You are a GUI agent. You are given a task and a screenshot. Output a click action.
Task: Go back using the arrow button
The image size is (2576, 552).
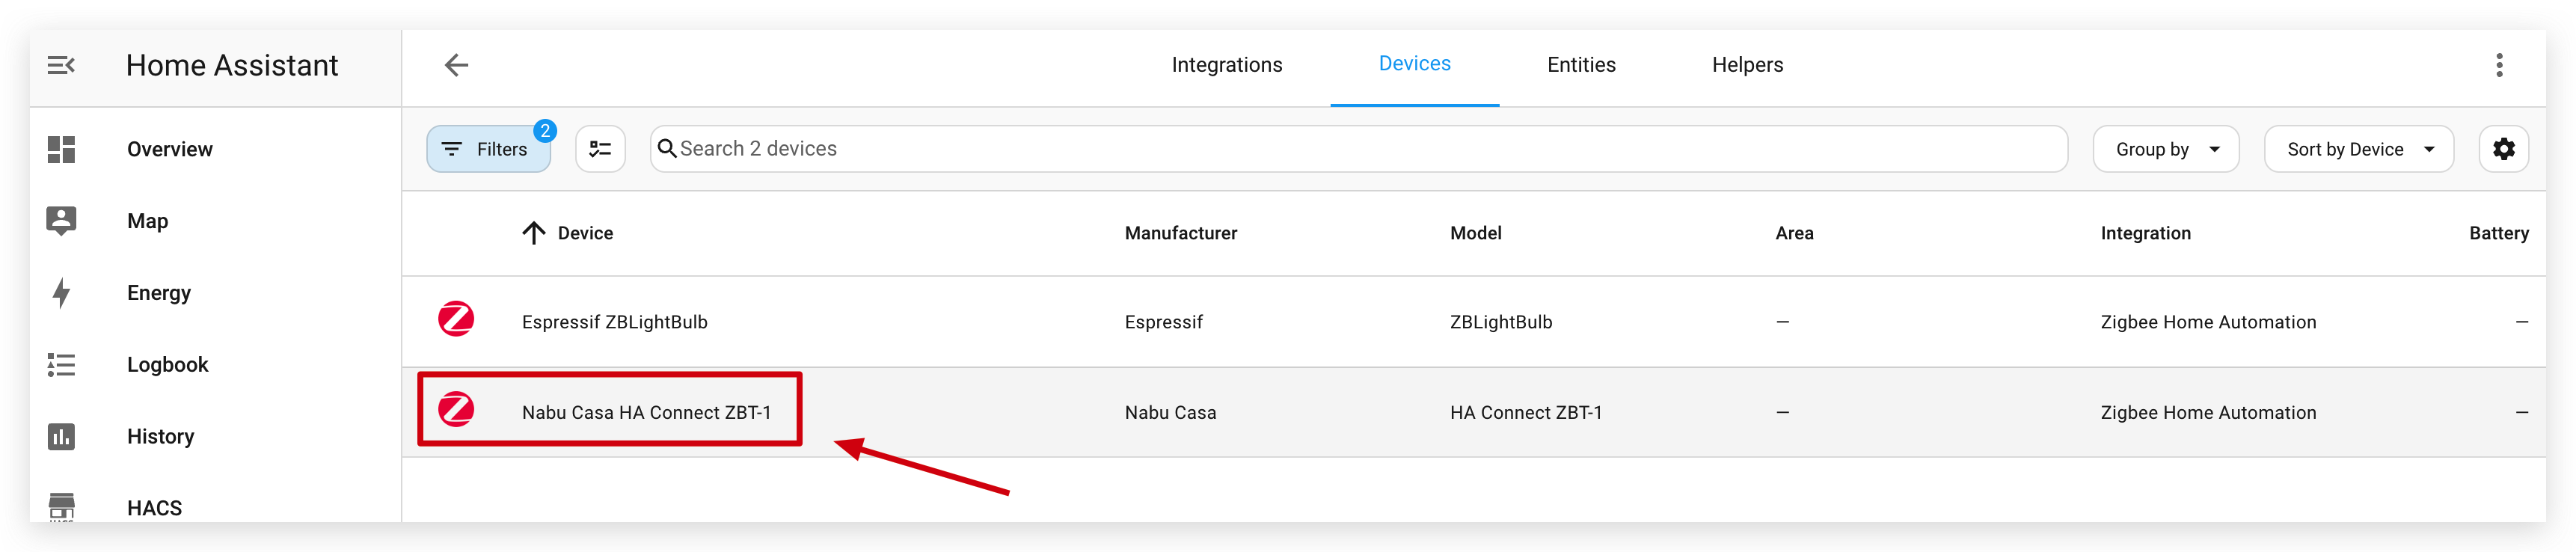[456, 66]
